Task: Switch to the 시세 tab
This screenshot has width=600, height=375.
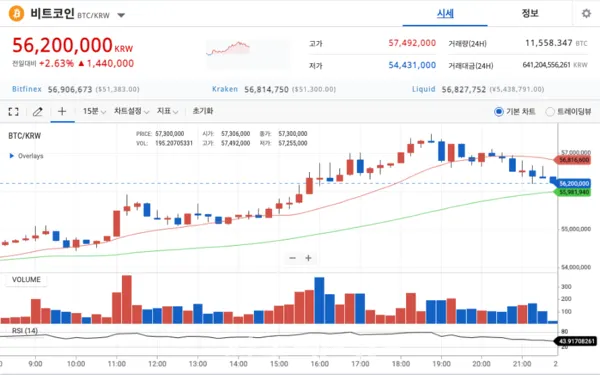Action: point(445,14)
